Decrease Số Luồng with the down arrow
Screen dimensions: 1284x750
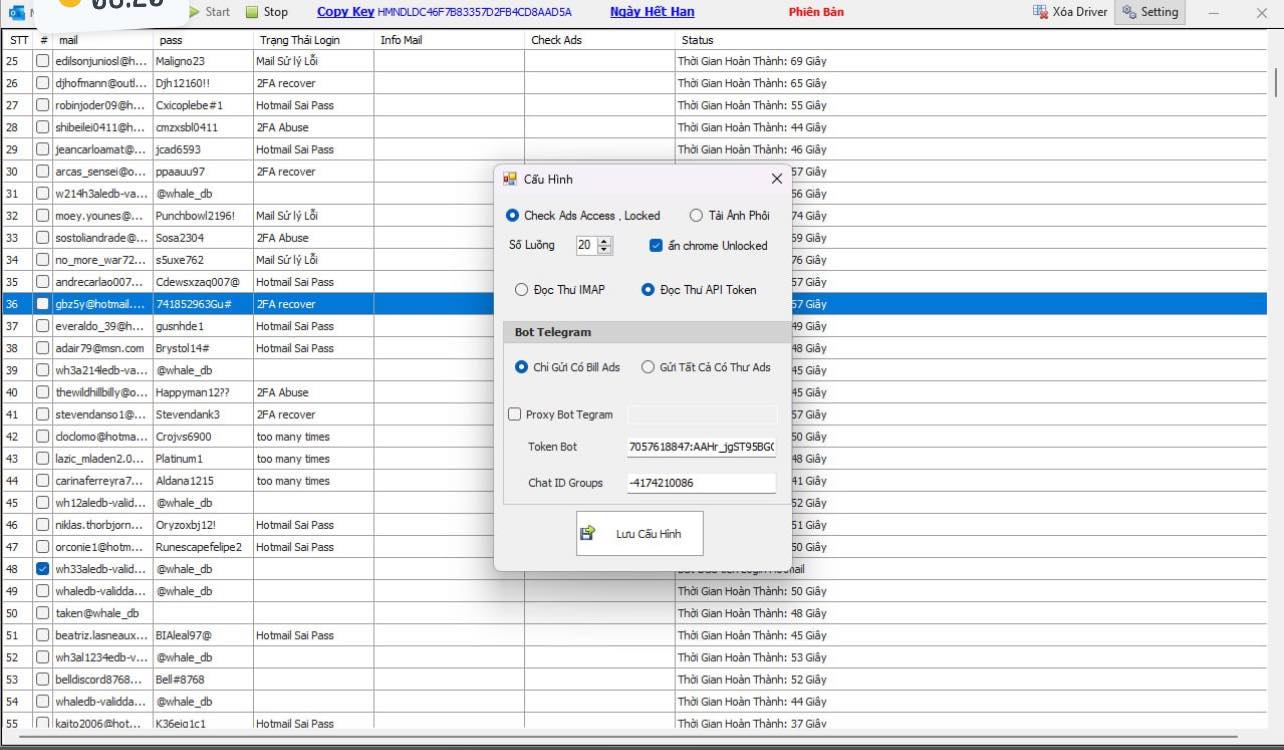click(605, 250)
